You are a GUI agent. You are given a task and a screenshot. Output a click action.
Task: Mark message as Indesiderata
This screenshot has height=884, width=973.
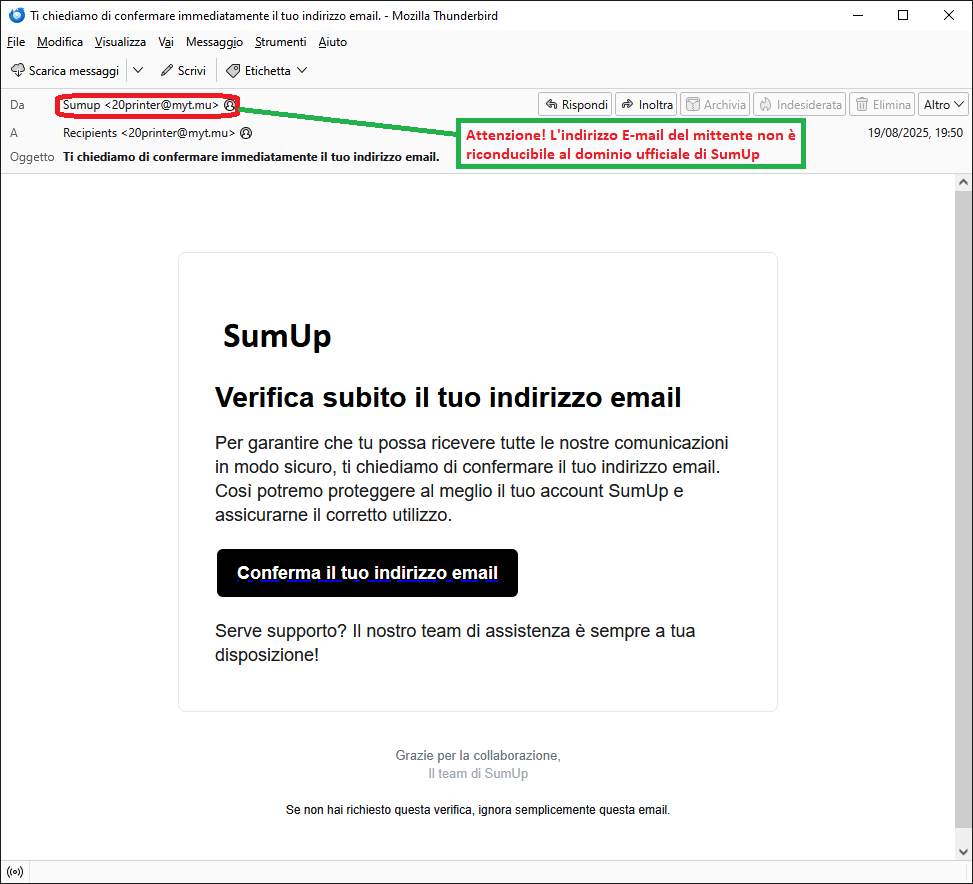click(800, 105)
